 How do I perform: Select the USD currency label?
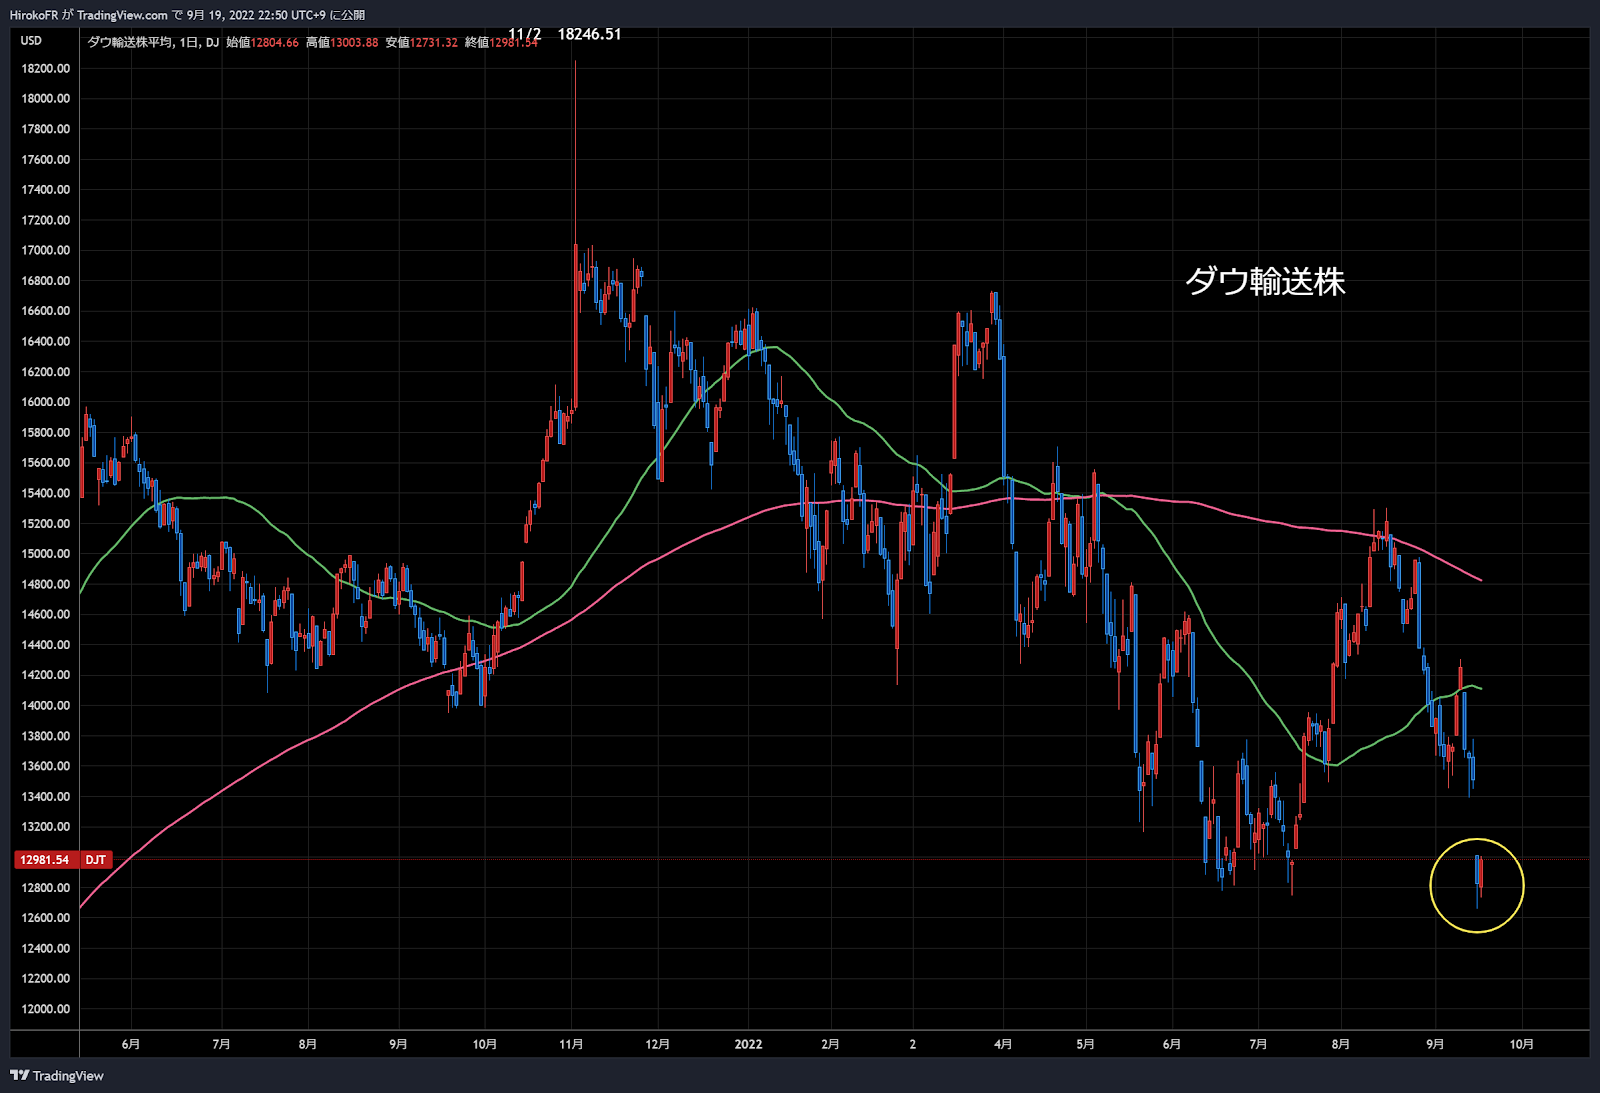point(31,41)
